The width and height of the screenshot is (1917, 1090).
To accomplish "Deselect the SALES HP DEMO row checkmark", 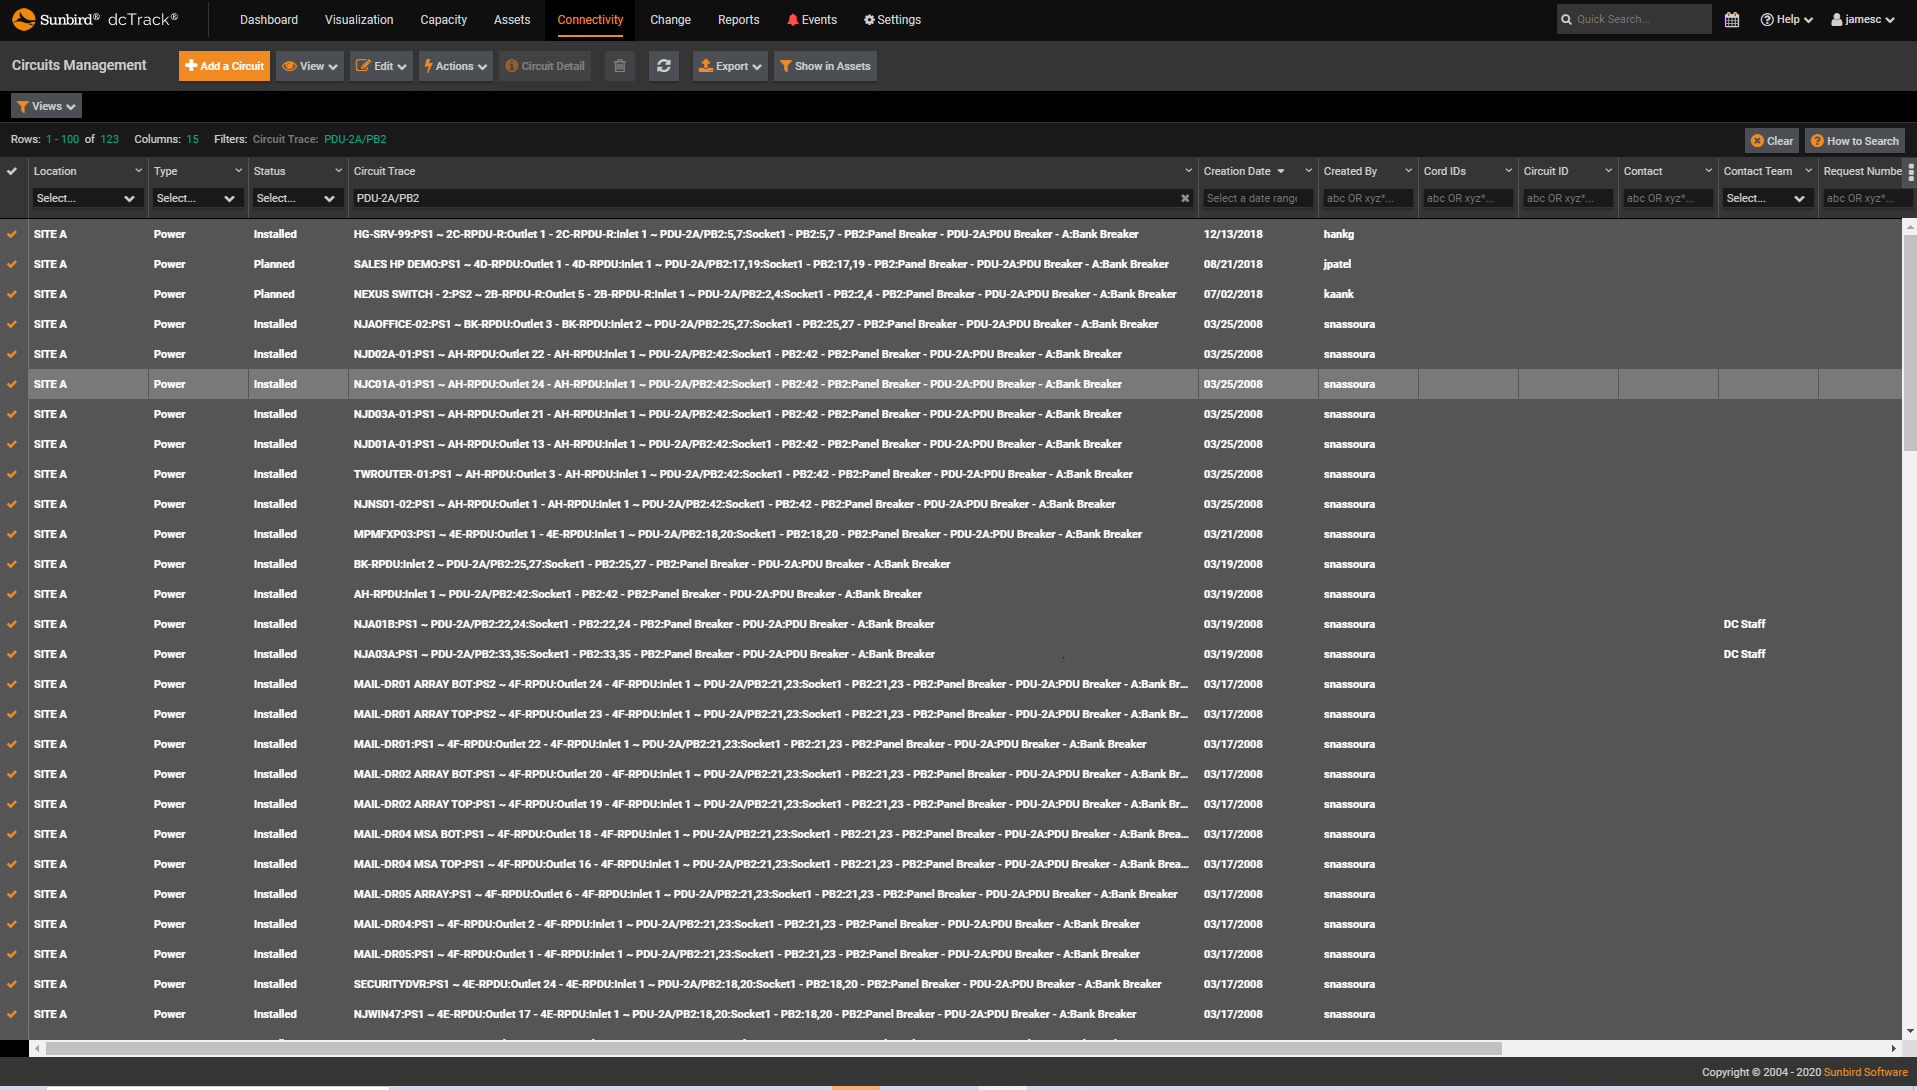I will 11,264.
